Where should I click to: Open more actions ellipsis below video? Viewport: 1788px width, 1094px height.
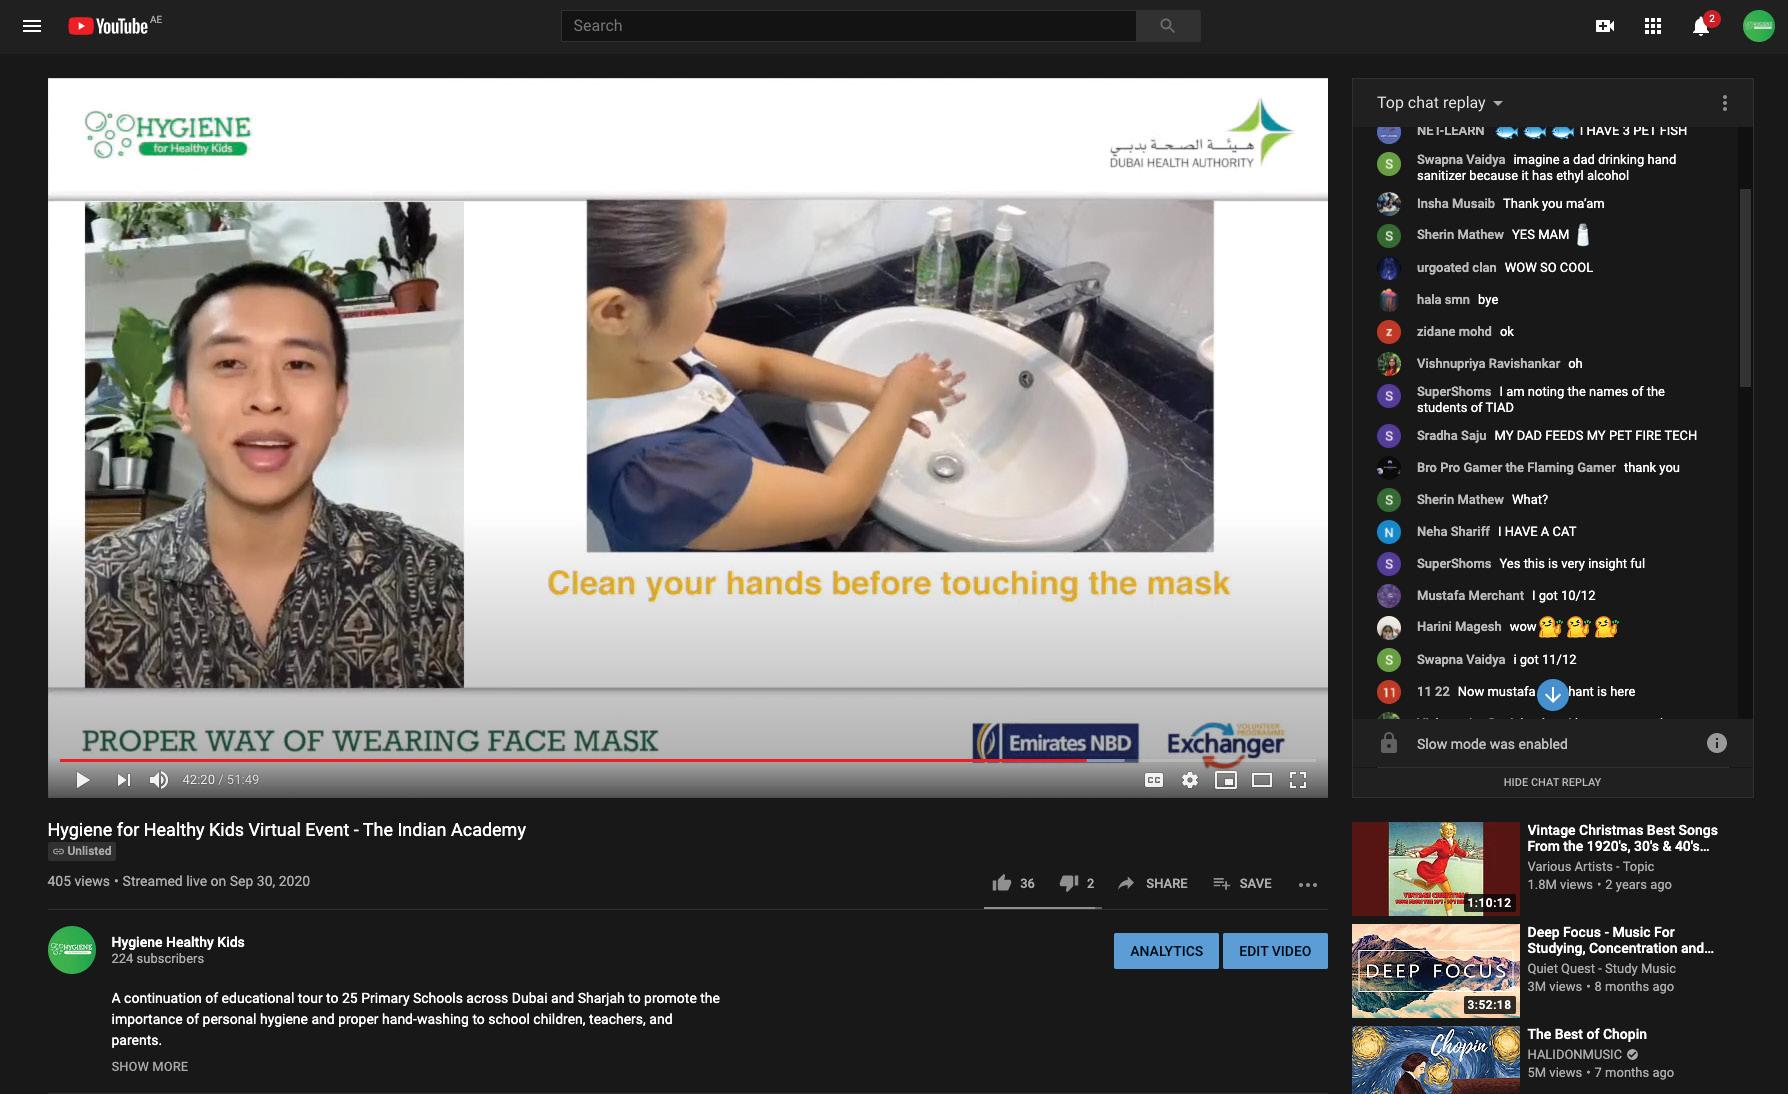pos(1307,884)
